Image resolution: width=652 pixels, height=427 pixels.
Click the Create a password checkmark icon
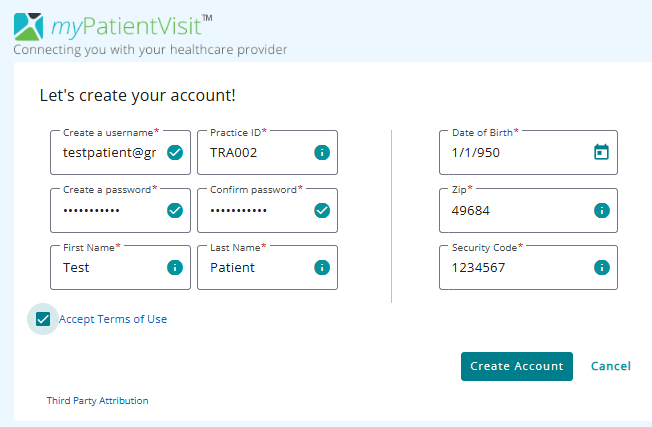(175, 210)
